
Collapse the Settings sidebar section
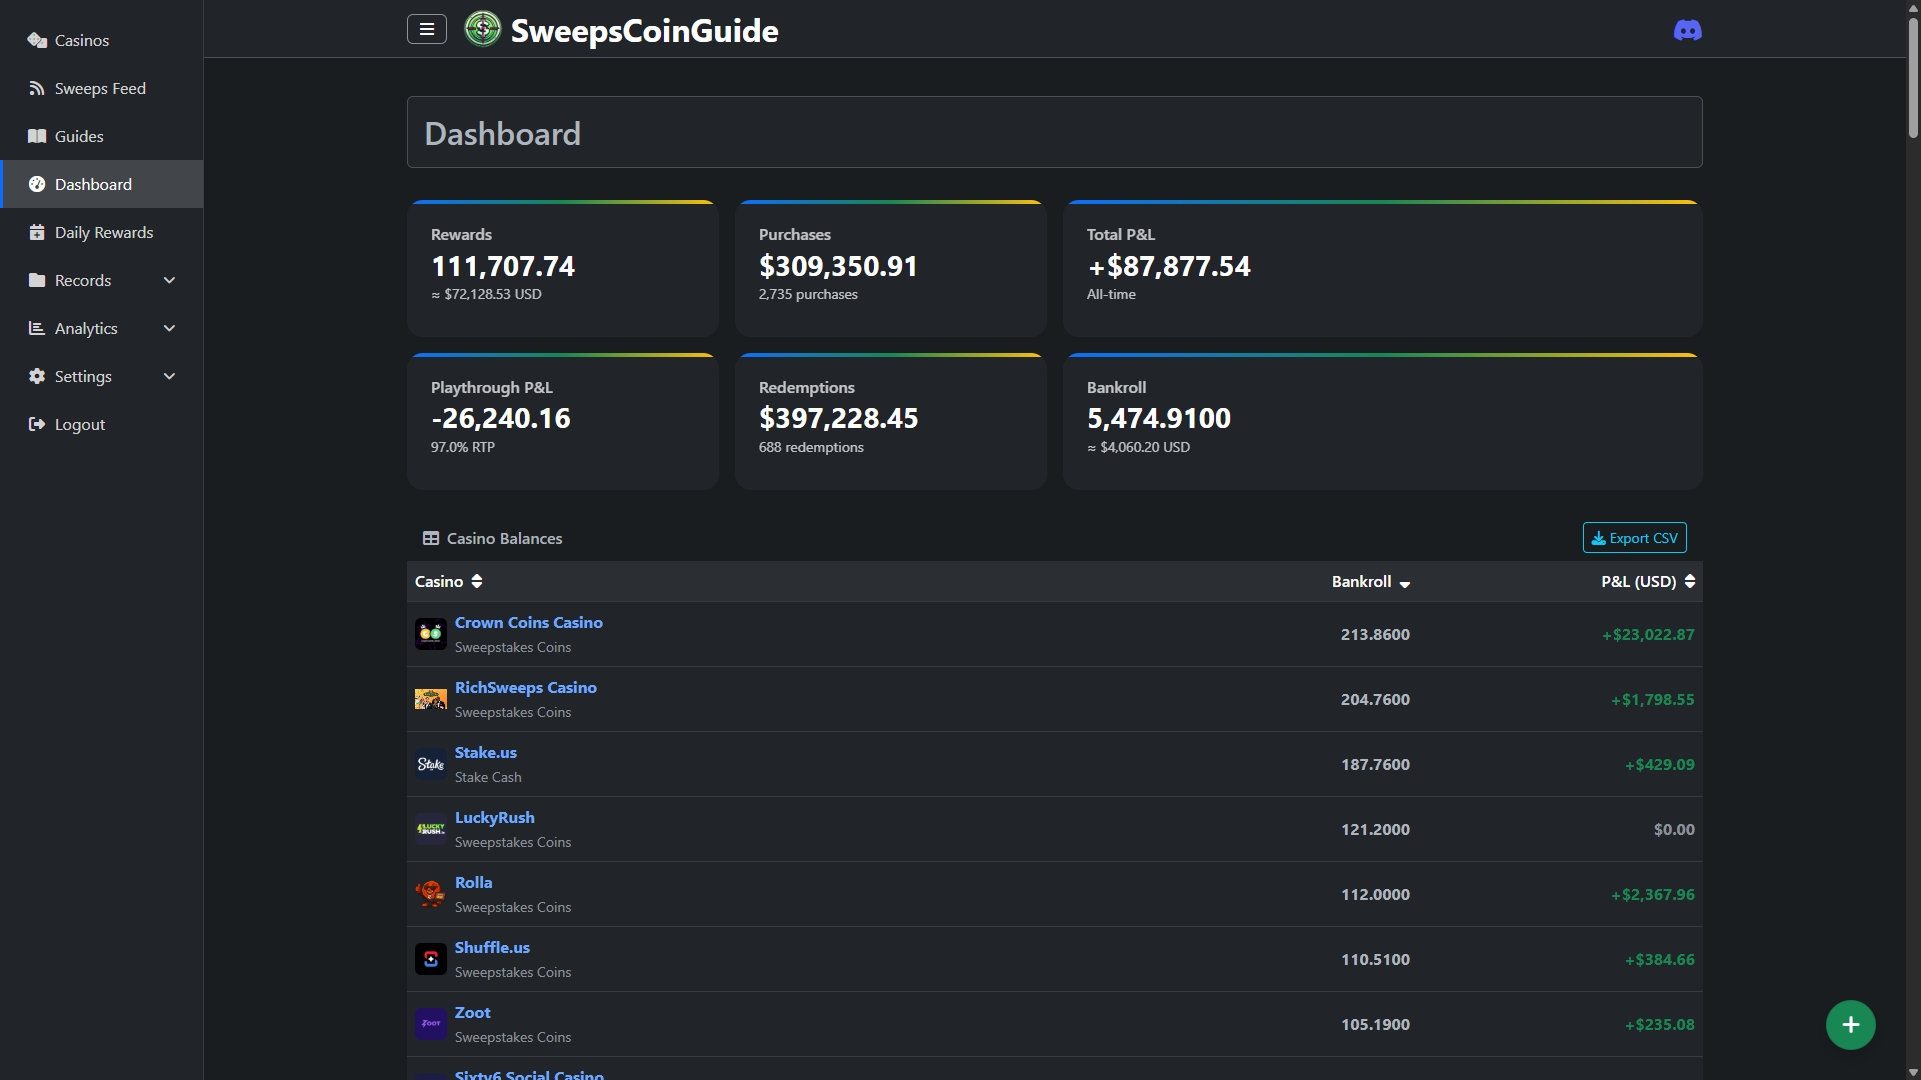click(x=169, y=376)
